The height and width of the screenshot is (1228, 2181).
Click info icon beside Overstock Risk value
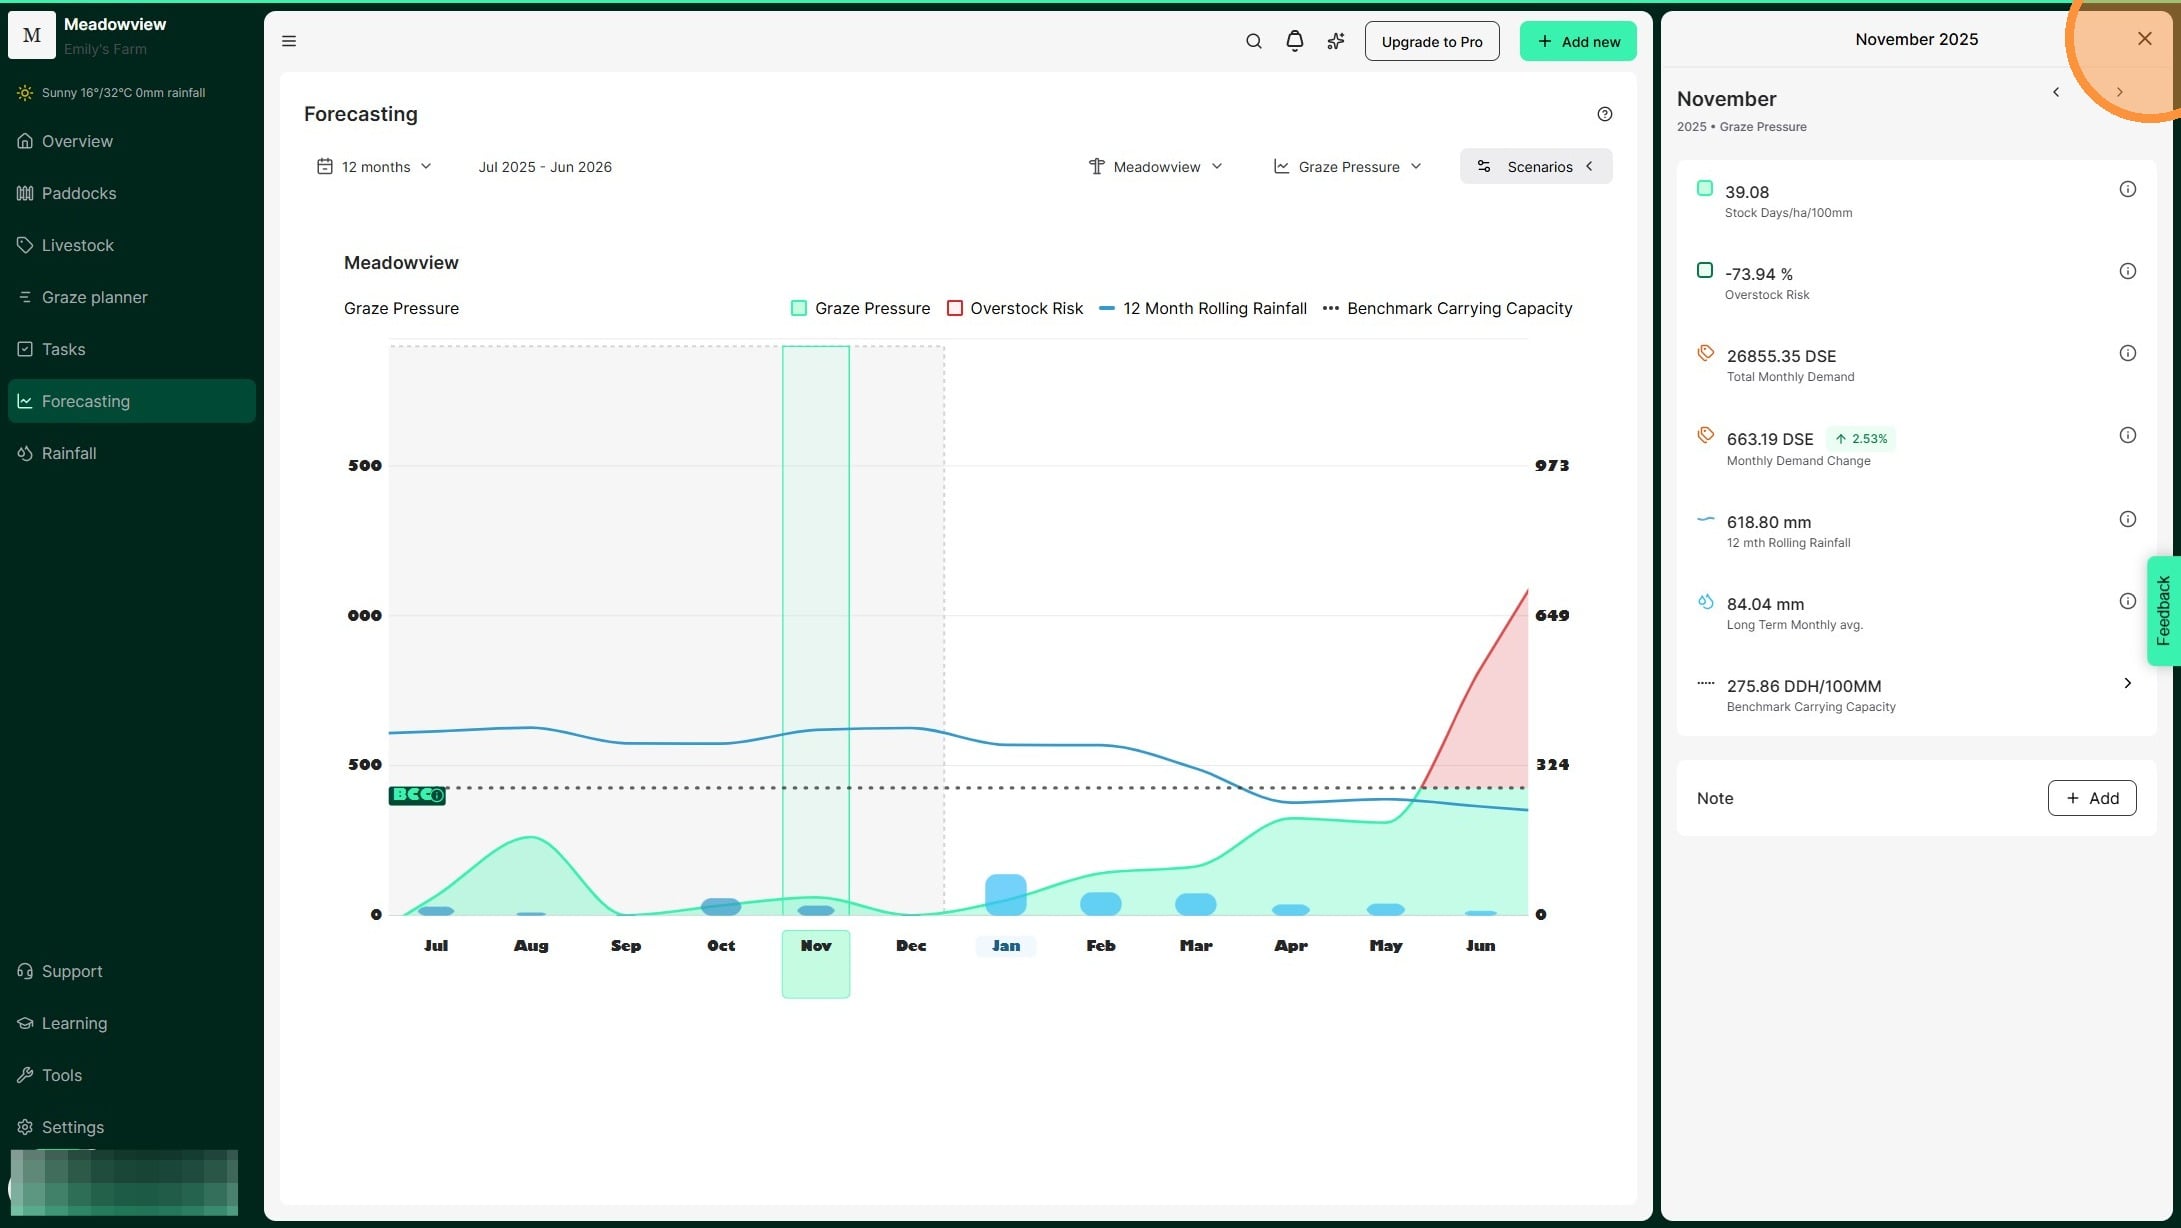tap(2127, 271)
